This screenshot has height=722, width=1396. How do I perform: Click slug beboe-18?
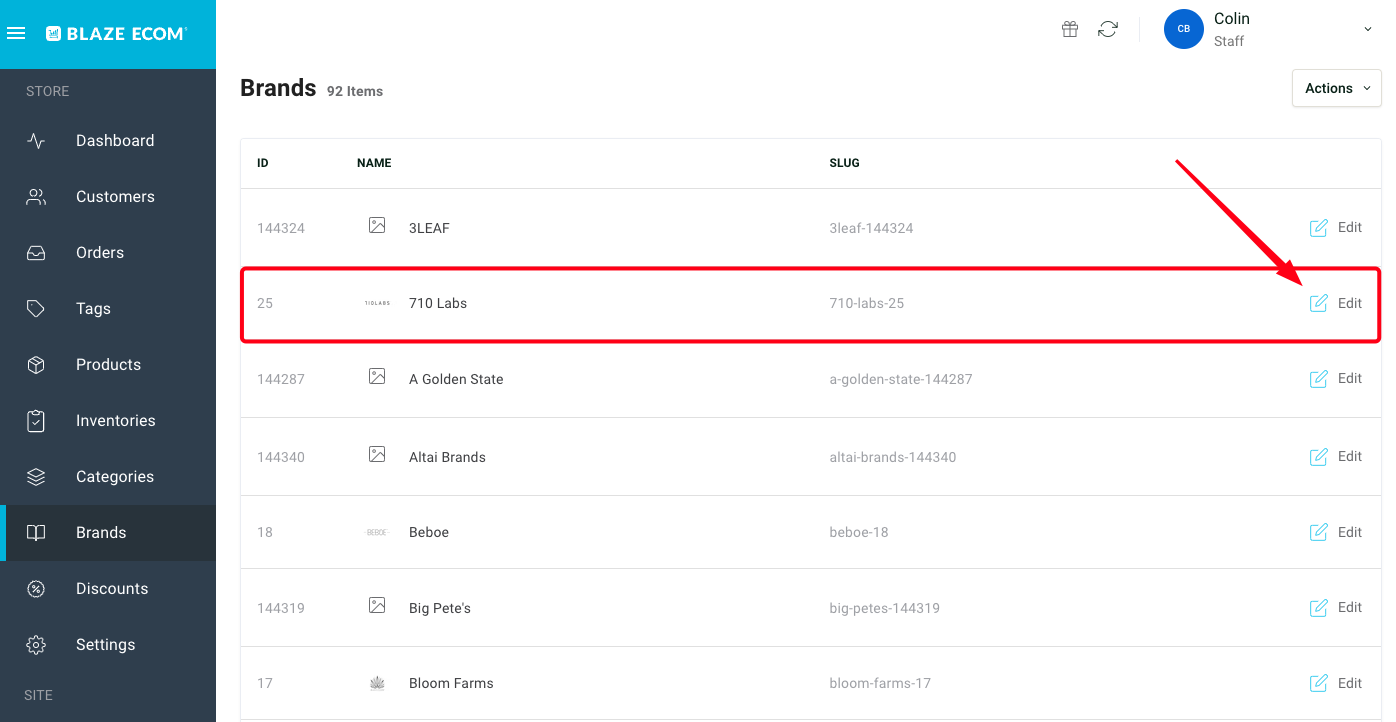(859, 532)
